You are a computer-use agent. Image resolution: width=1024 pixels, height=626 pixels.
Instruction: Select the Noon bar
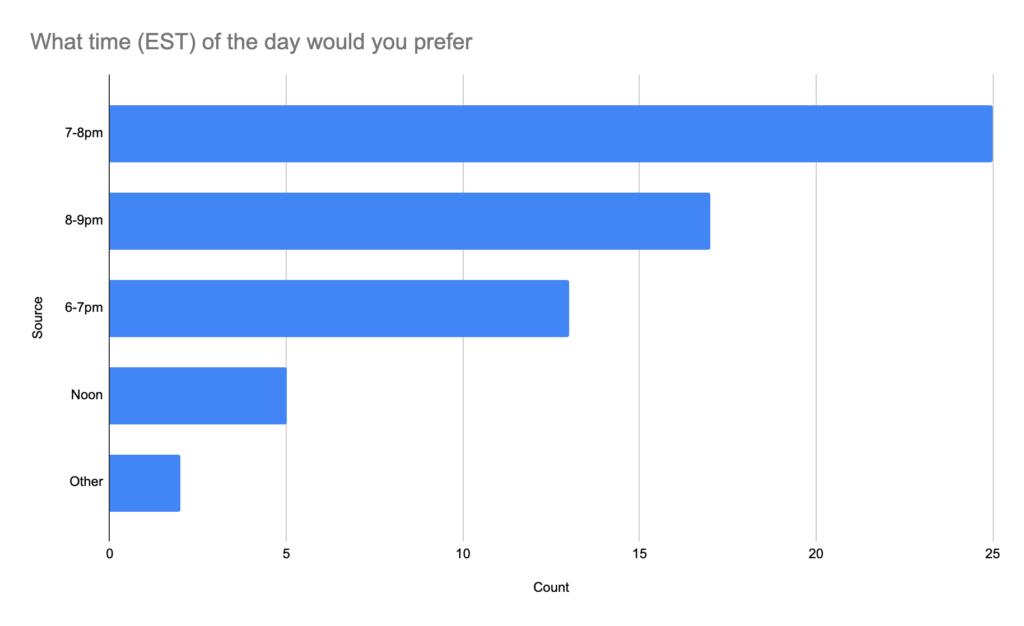[x=197, y=395]
